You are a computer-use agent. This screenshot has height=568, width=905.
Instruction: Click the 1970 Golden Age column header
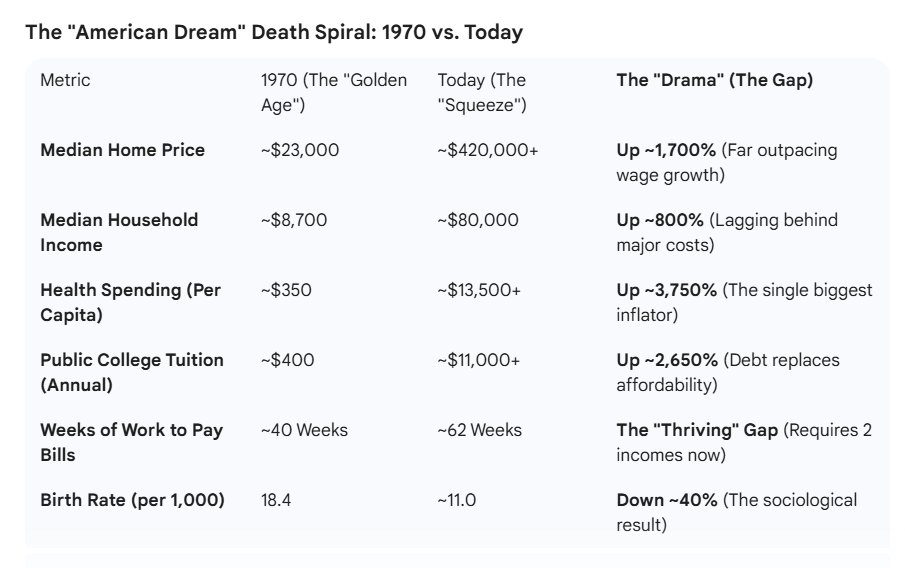(334, 92)
